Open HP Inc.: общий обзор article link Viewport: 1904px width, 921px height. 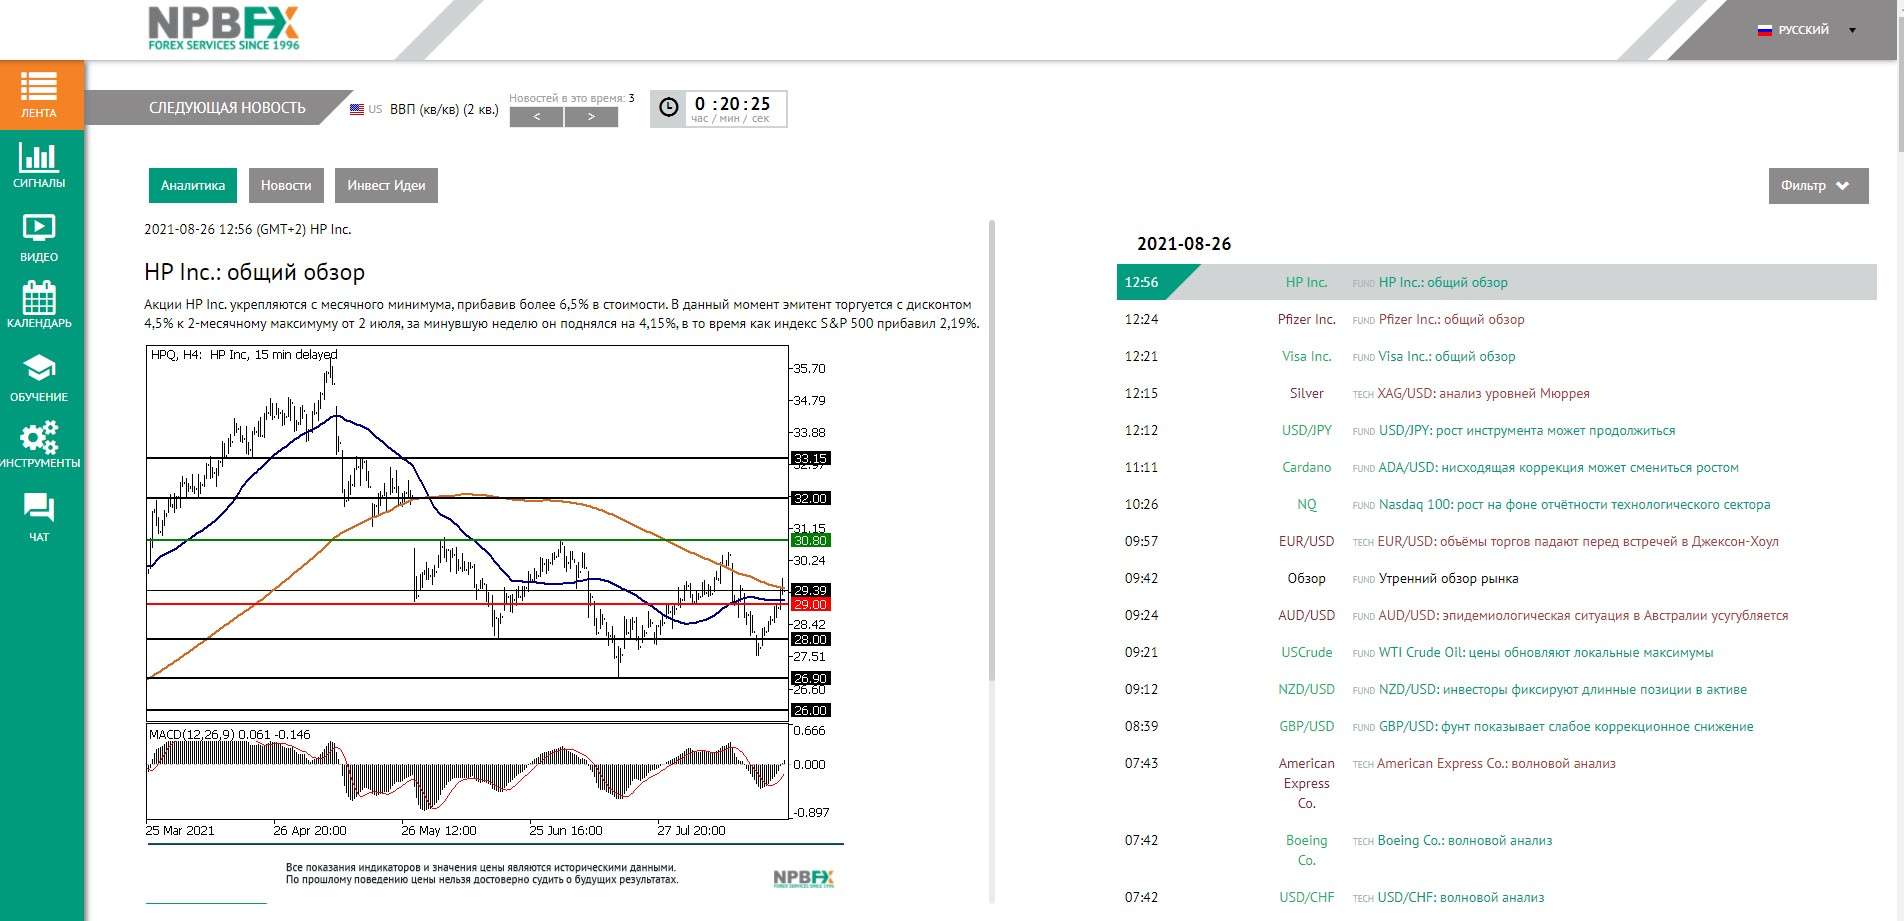tap(1443, 282)
